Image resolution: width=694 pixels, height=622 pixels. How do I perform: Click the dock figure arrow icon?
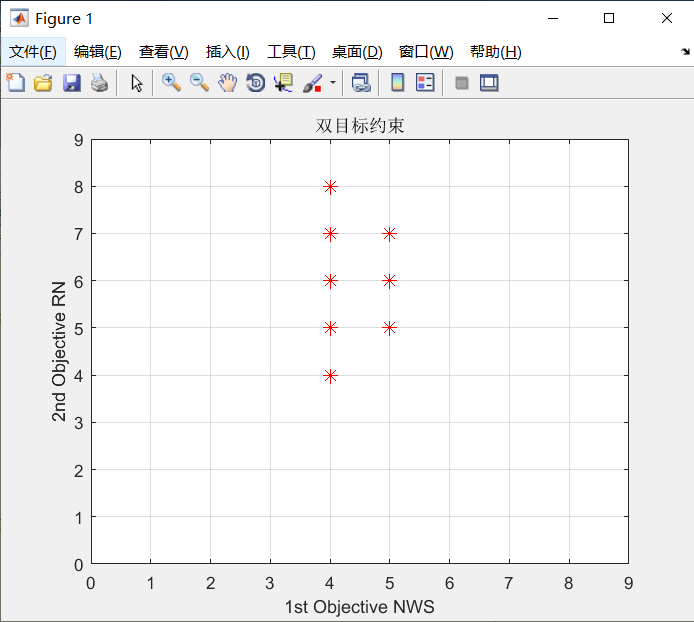[x=685, y=52]
